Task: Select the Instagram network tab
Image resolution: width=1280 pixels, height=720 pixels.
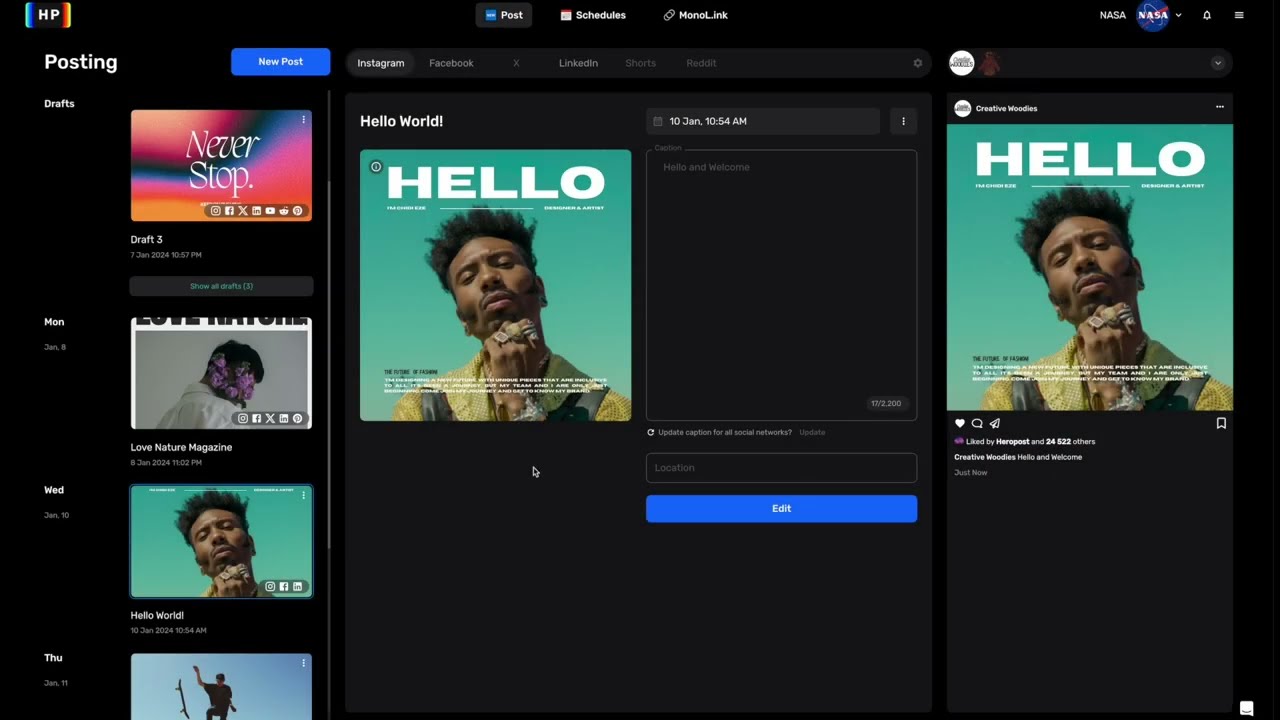Action: [381, 63]
